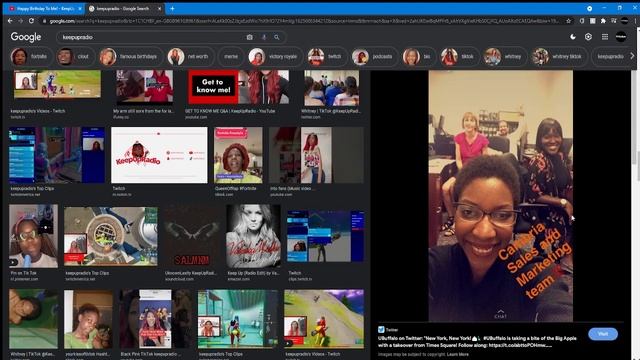Open the extensions puzzle icon
640x360 pixels.
[x=603, y=21]
